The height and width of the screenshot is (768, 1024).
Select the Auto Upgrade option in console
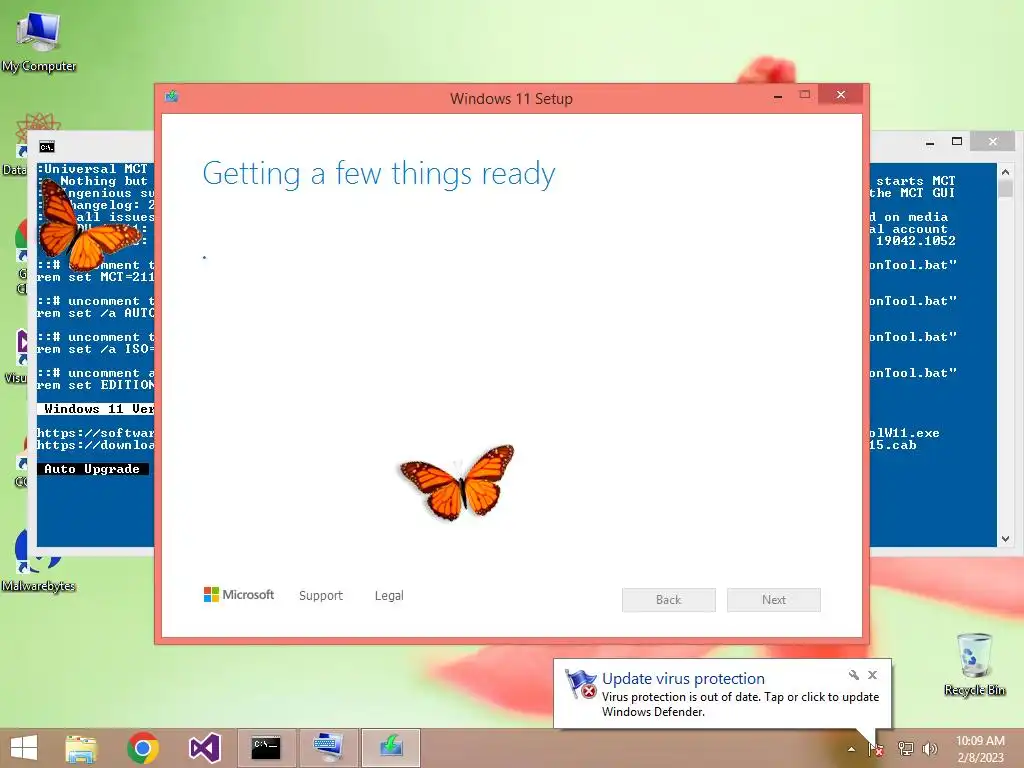(92, 469)
